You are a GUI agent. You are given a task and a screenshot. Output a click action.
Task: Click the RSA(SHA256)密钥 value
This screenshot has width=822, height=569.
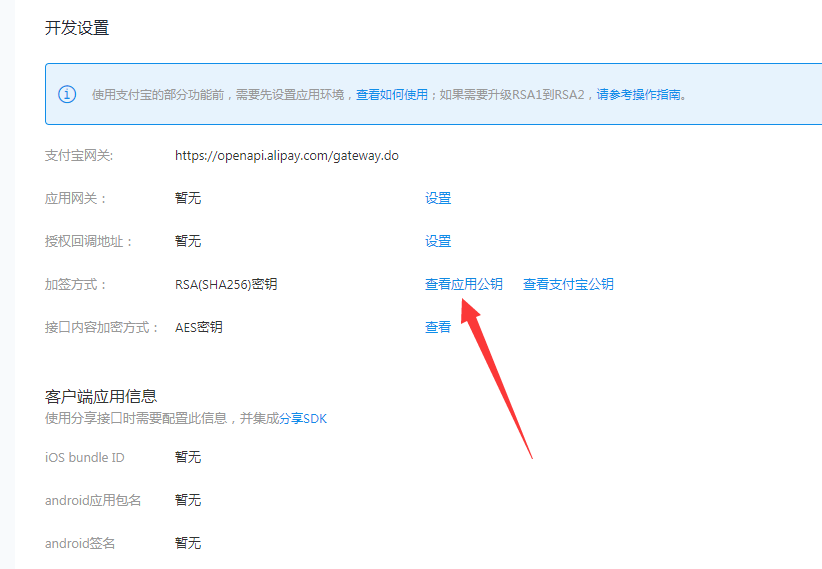click(x=225, y=284)
